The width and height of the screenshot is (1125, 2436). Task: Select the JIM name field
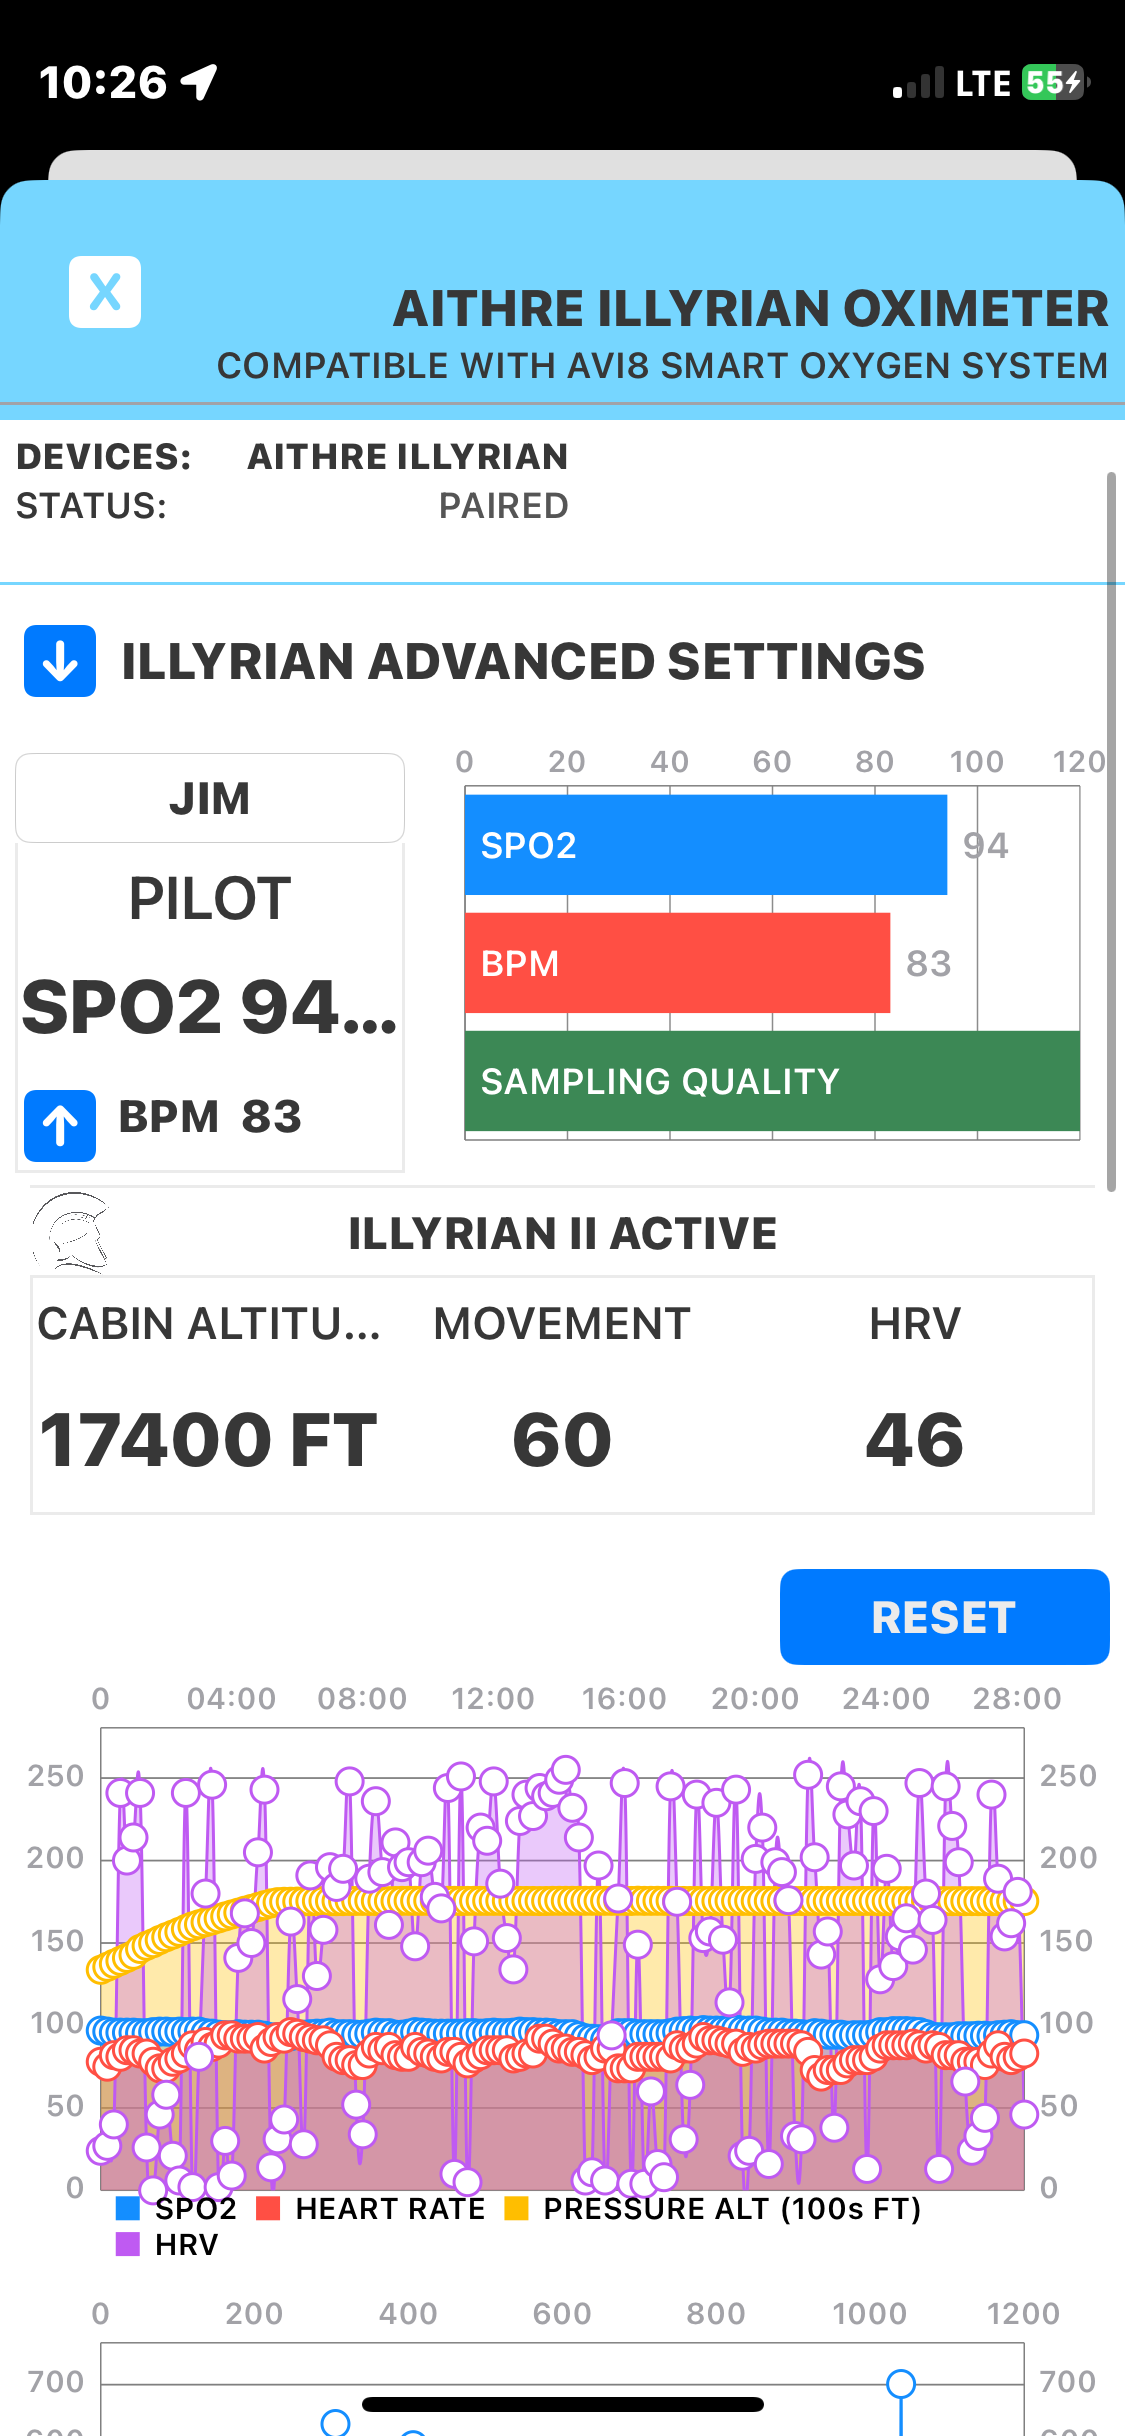(x=210, y=798)
